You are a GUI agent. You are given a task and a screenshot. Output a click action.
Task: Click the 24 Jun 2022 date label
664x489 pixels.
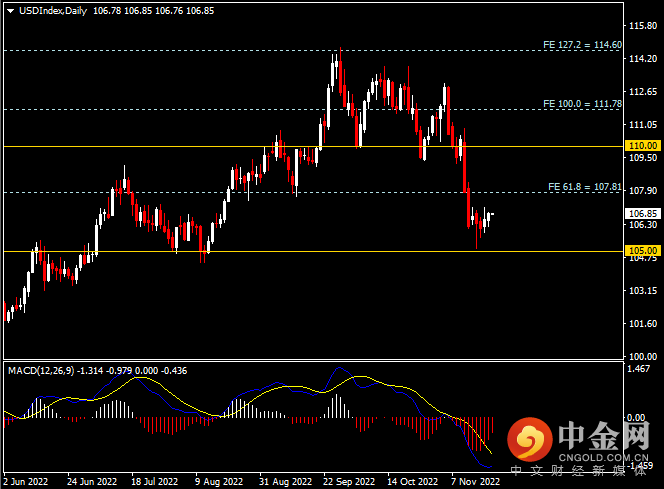[92, 482]
